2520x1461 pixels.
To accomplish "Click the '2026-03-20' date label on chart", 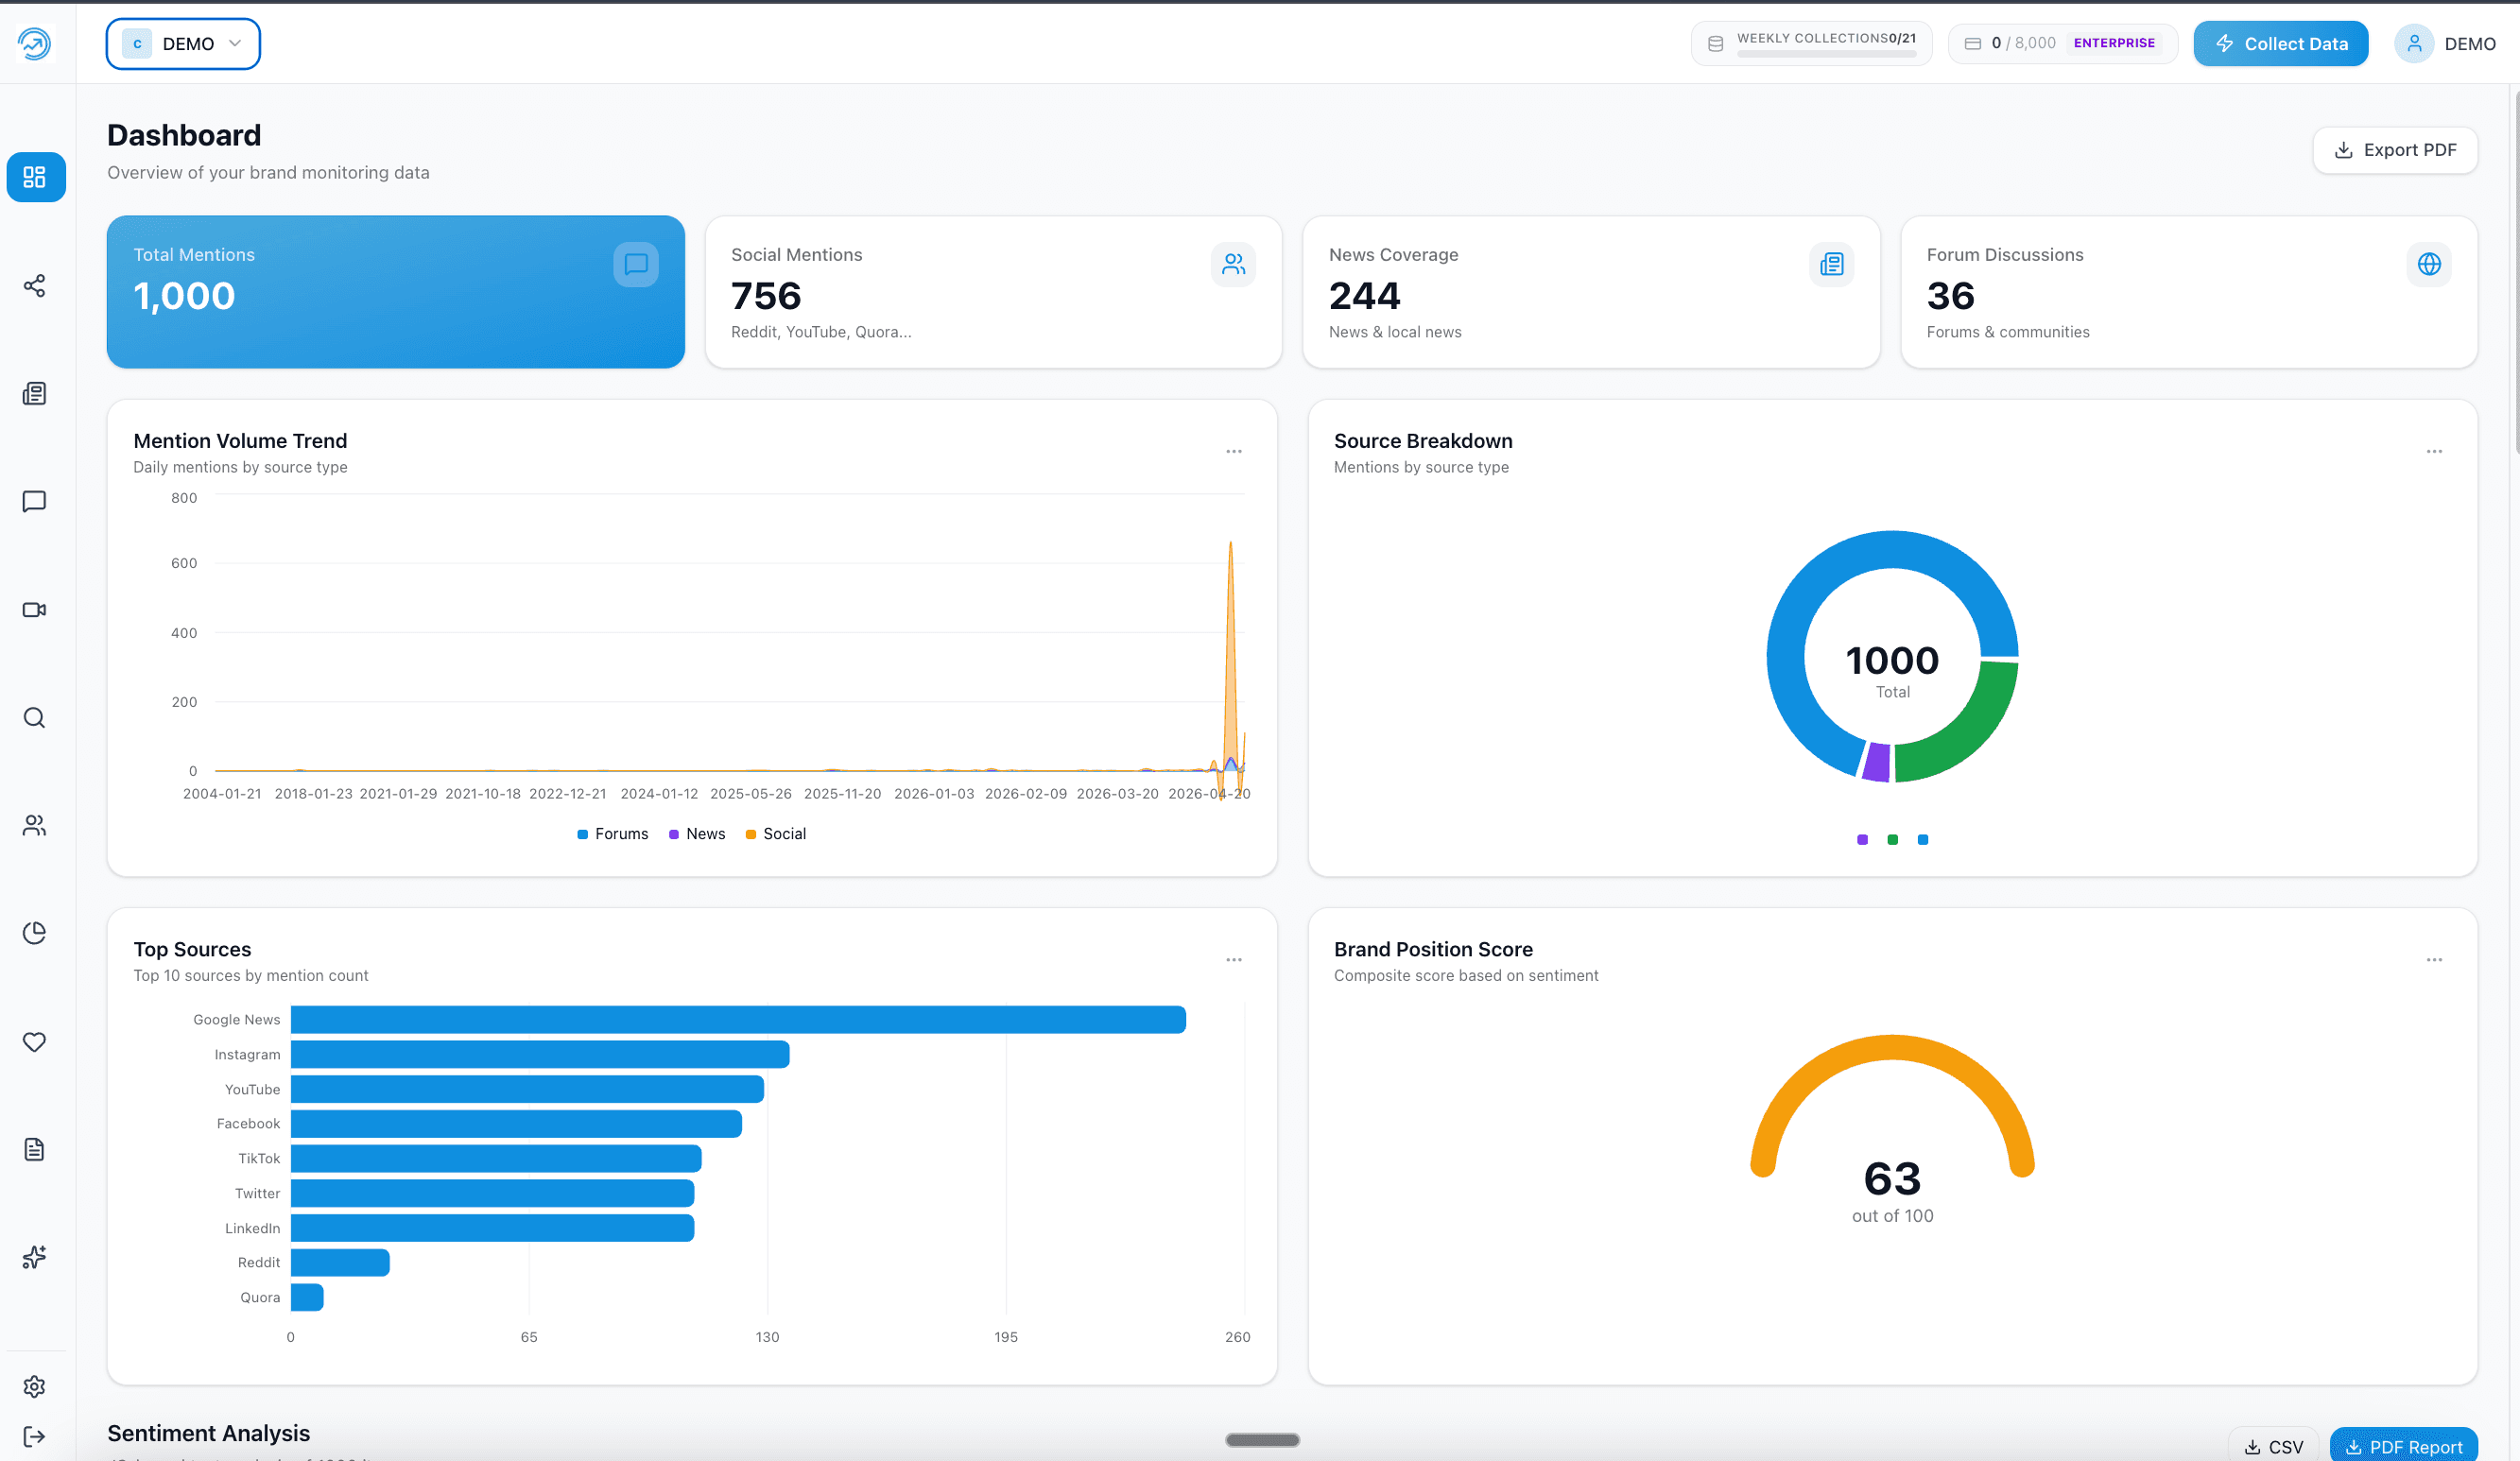I will click(x=1117, y=794).
